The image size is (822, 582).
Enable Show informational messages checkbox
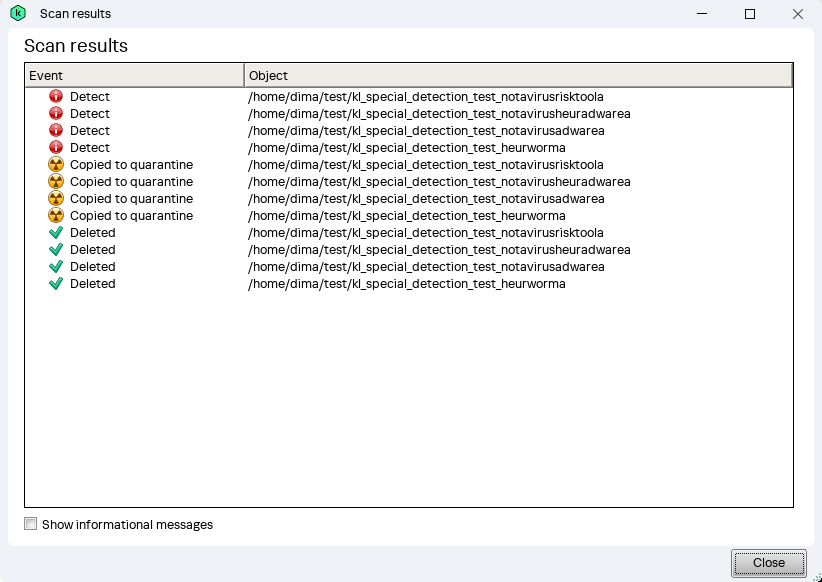coord(31,524)
